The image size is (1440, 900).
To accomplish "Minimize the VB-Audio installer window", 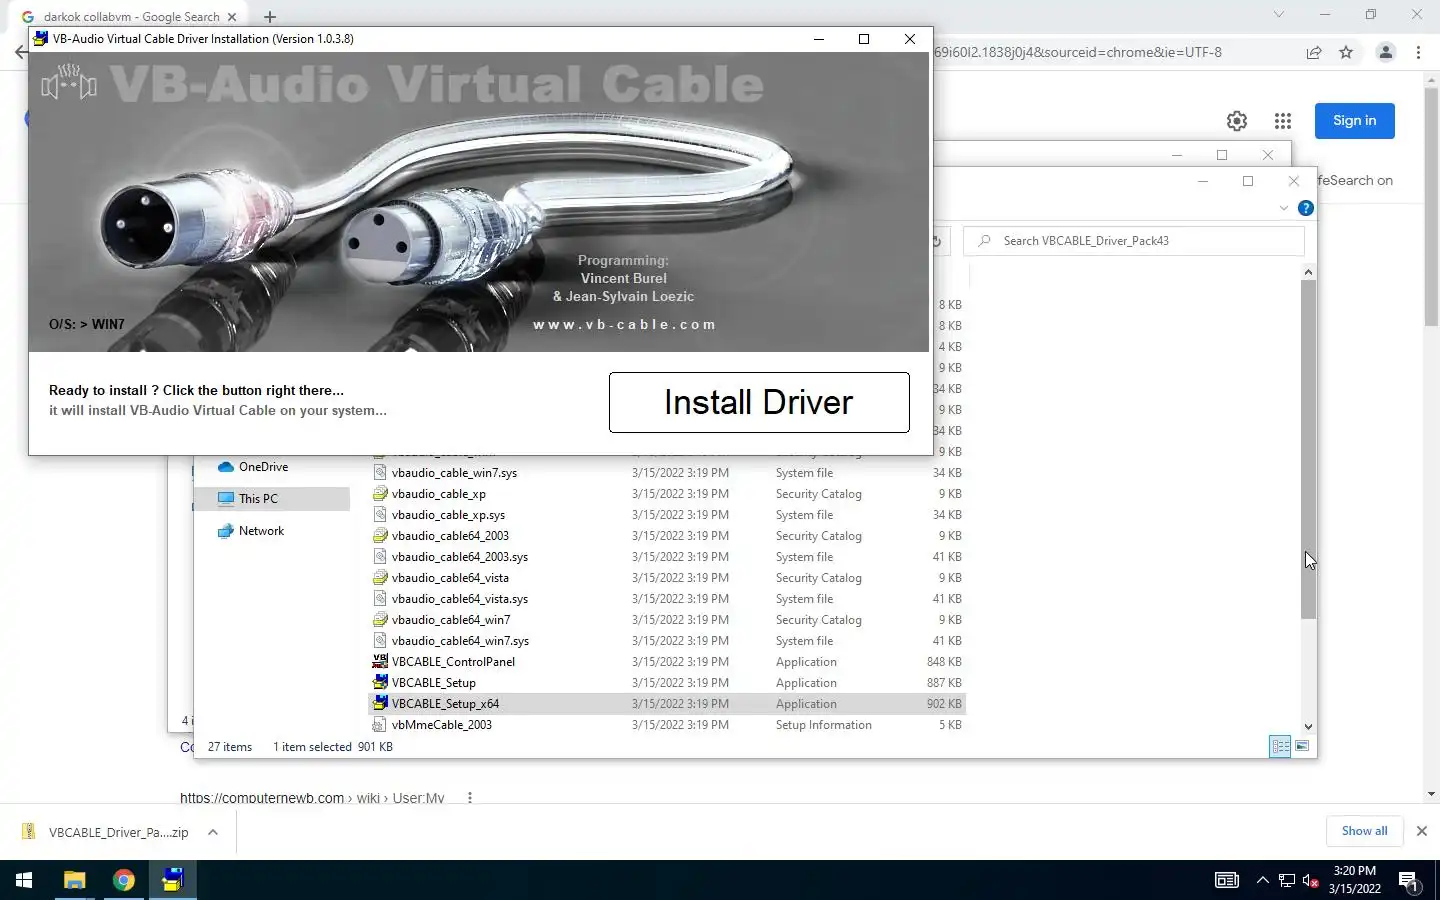I will point(819,39).
